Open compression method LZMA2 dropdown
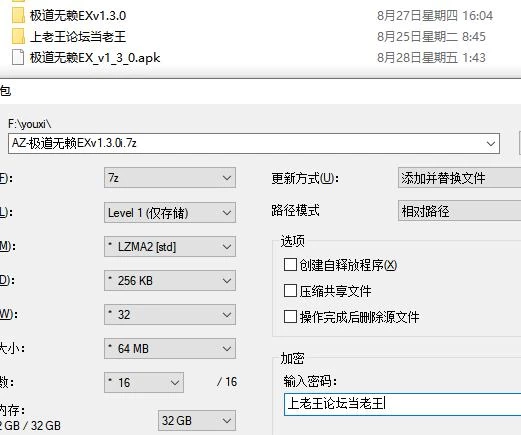The height and width of the screenshot is (435, 521). [x=170, y=247]
